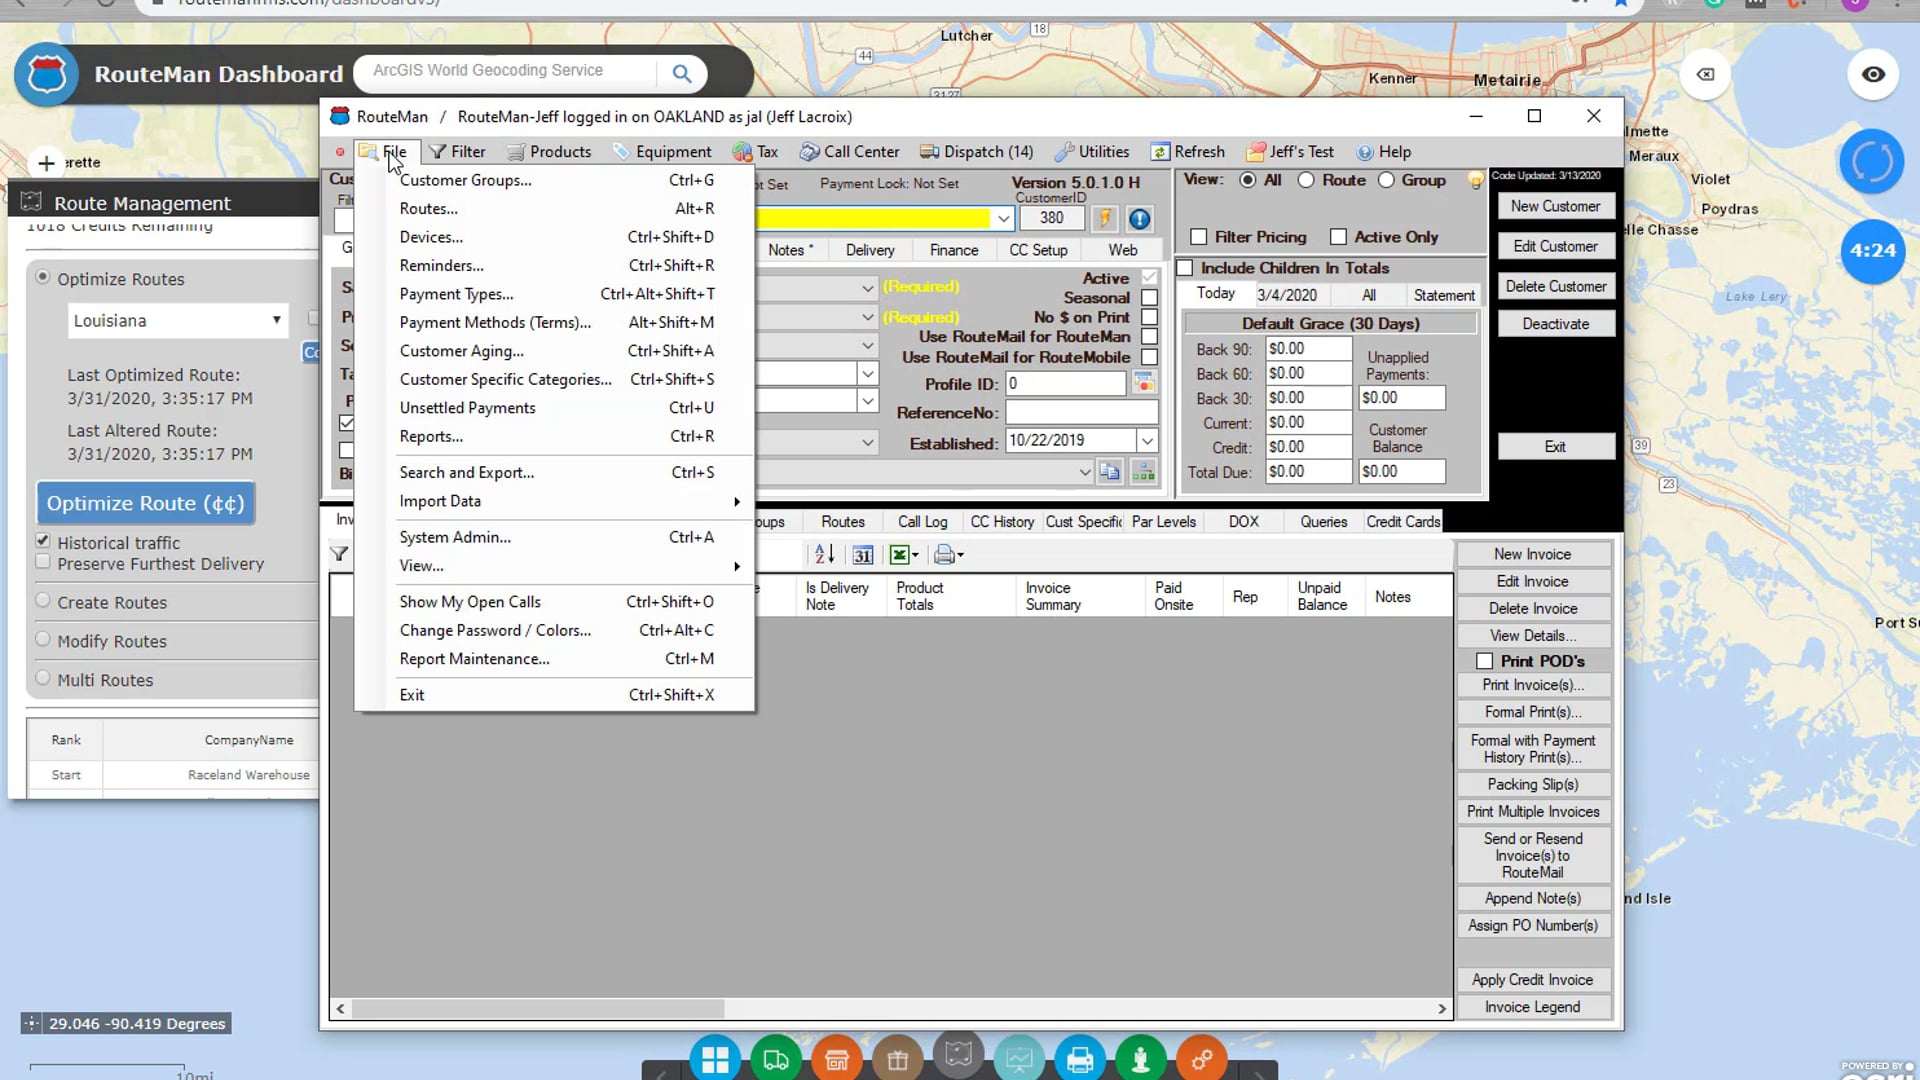Click the plus icon above Route Management

coord(46,162)
